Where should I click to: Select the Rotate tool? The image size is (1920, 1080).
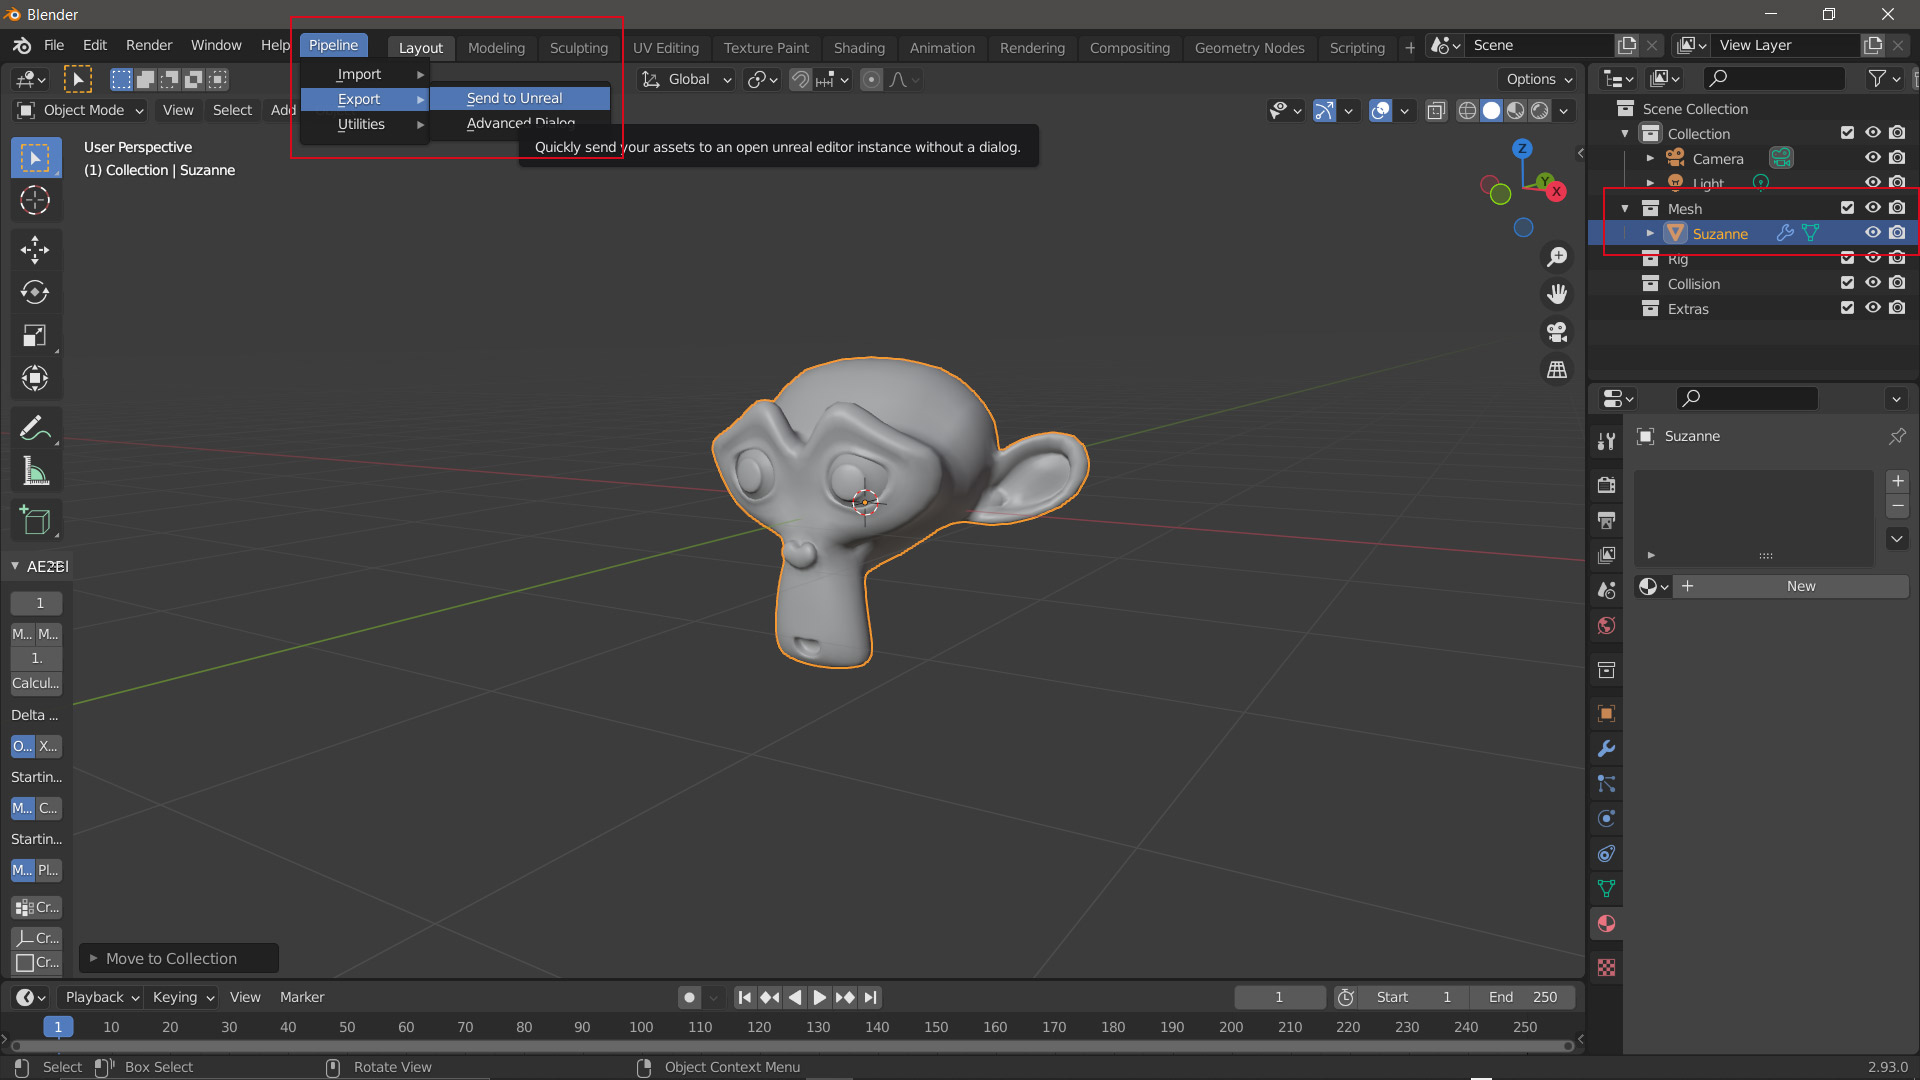(35, 292)
